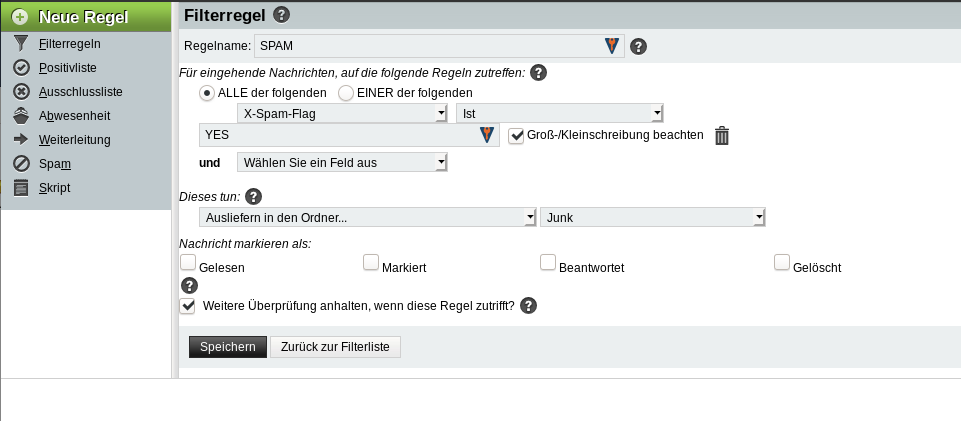961x421 pixels.
Task: Click the Regelname text field containing SPAM
Action: 428,46
